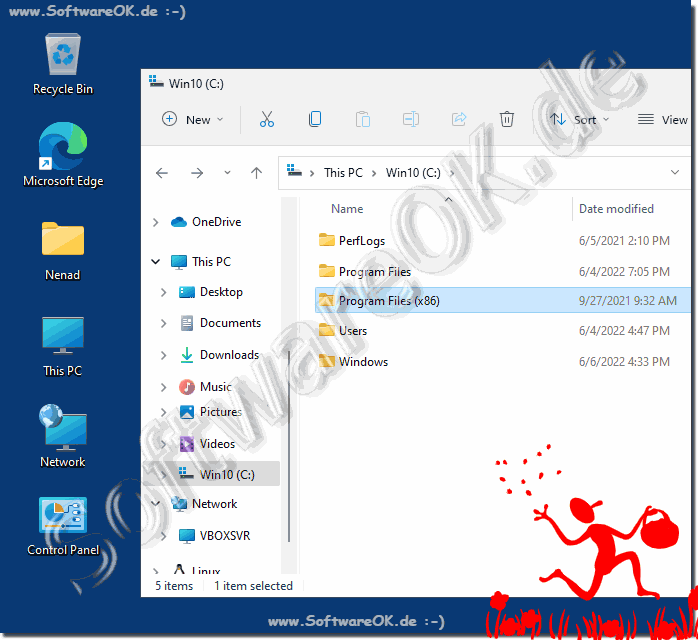Go forward with the right arrow
The height and width of the screenshot is (640, 698).
point(197,173)
